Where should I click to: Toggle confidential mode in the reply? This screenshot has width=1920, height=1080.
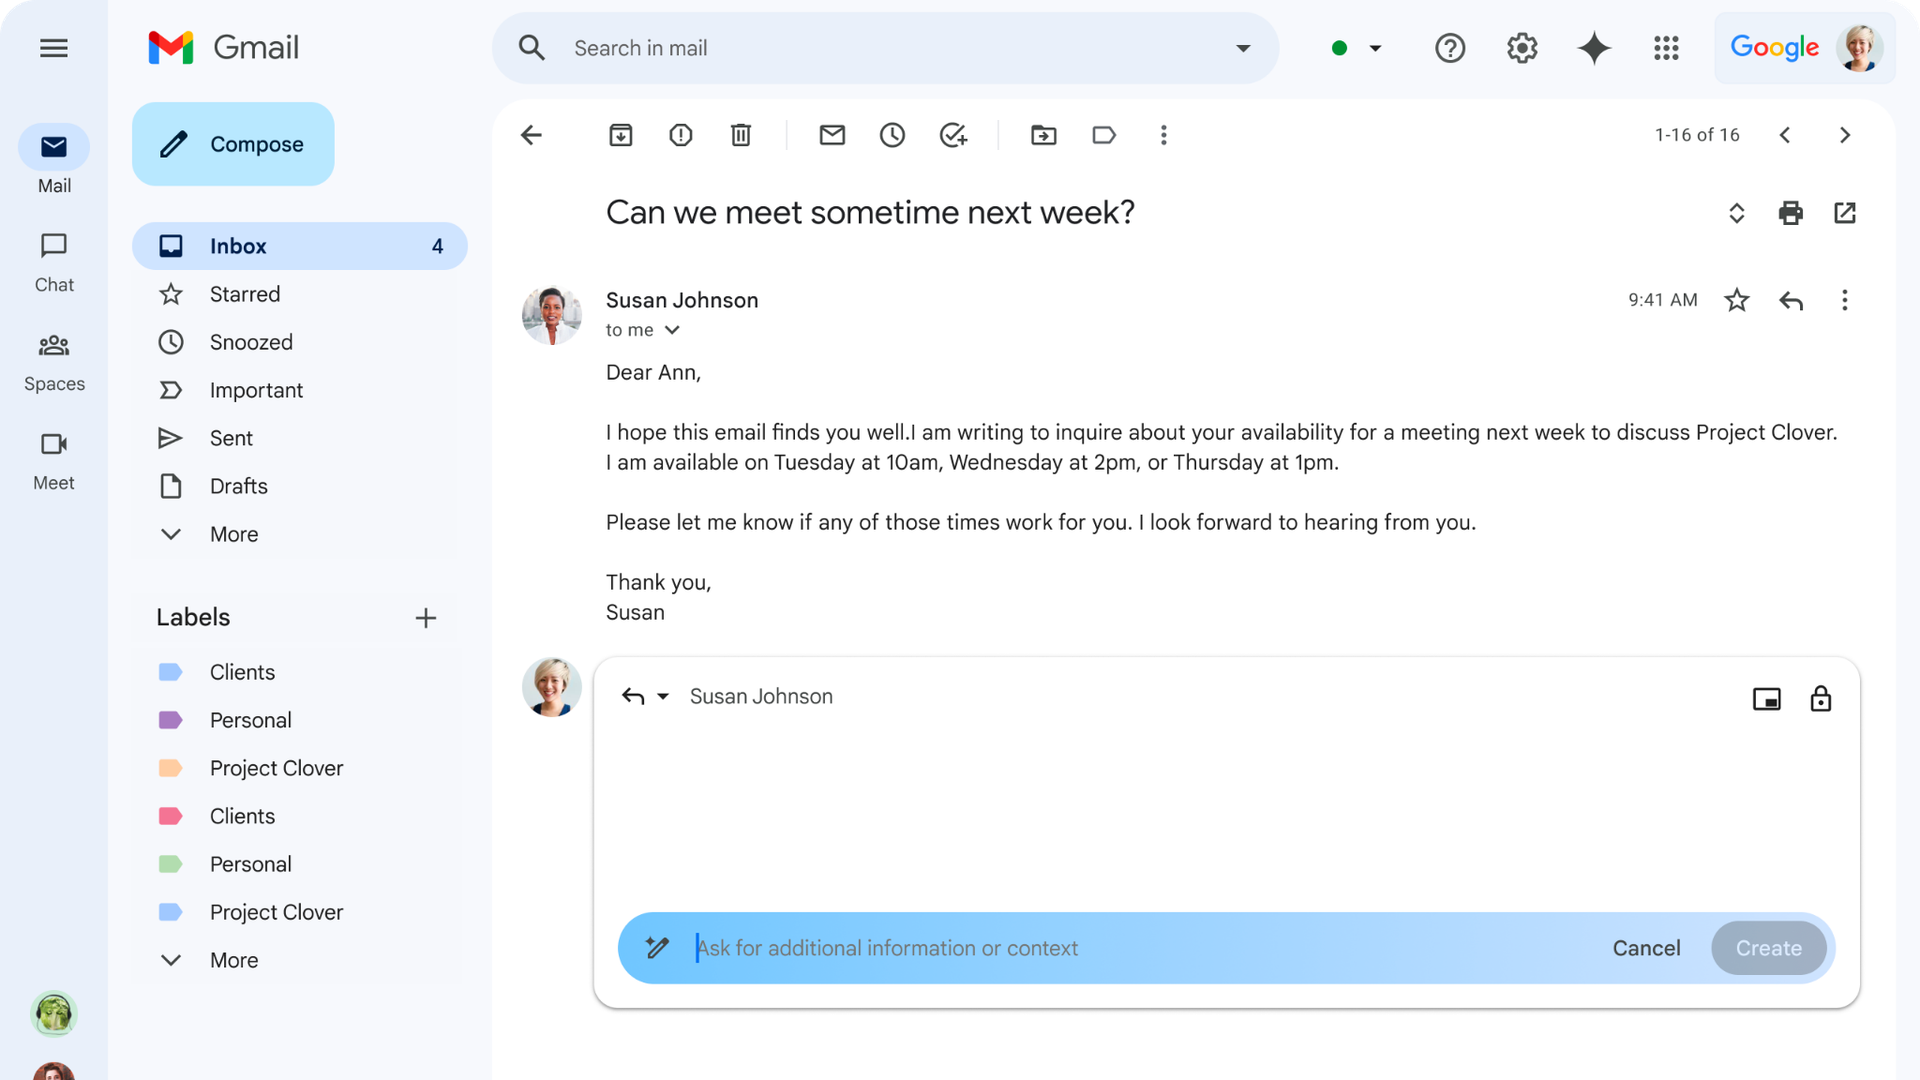point(1820,698)
